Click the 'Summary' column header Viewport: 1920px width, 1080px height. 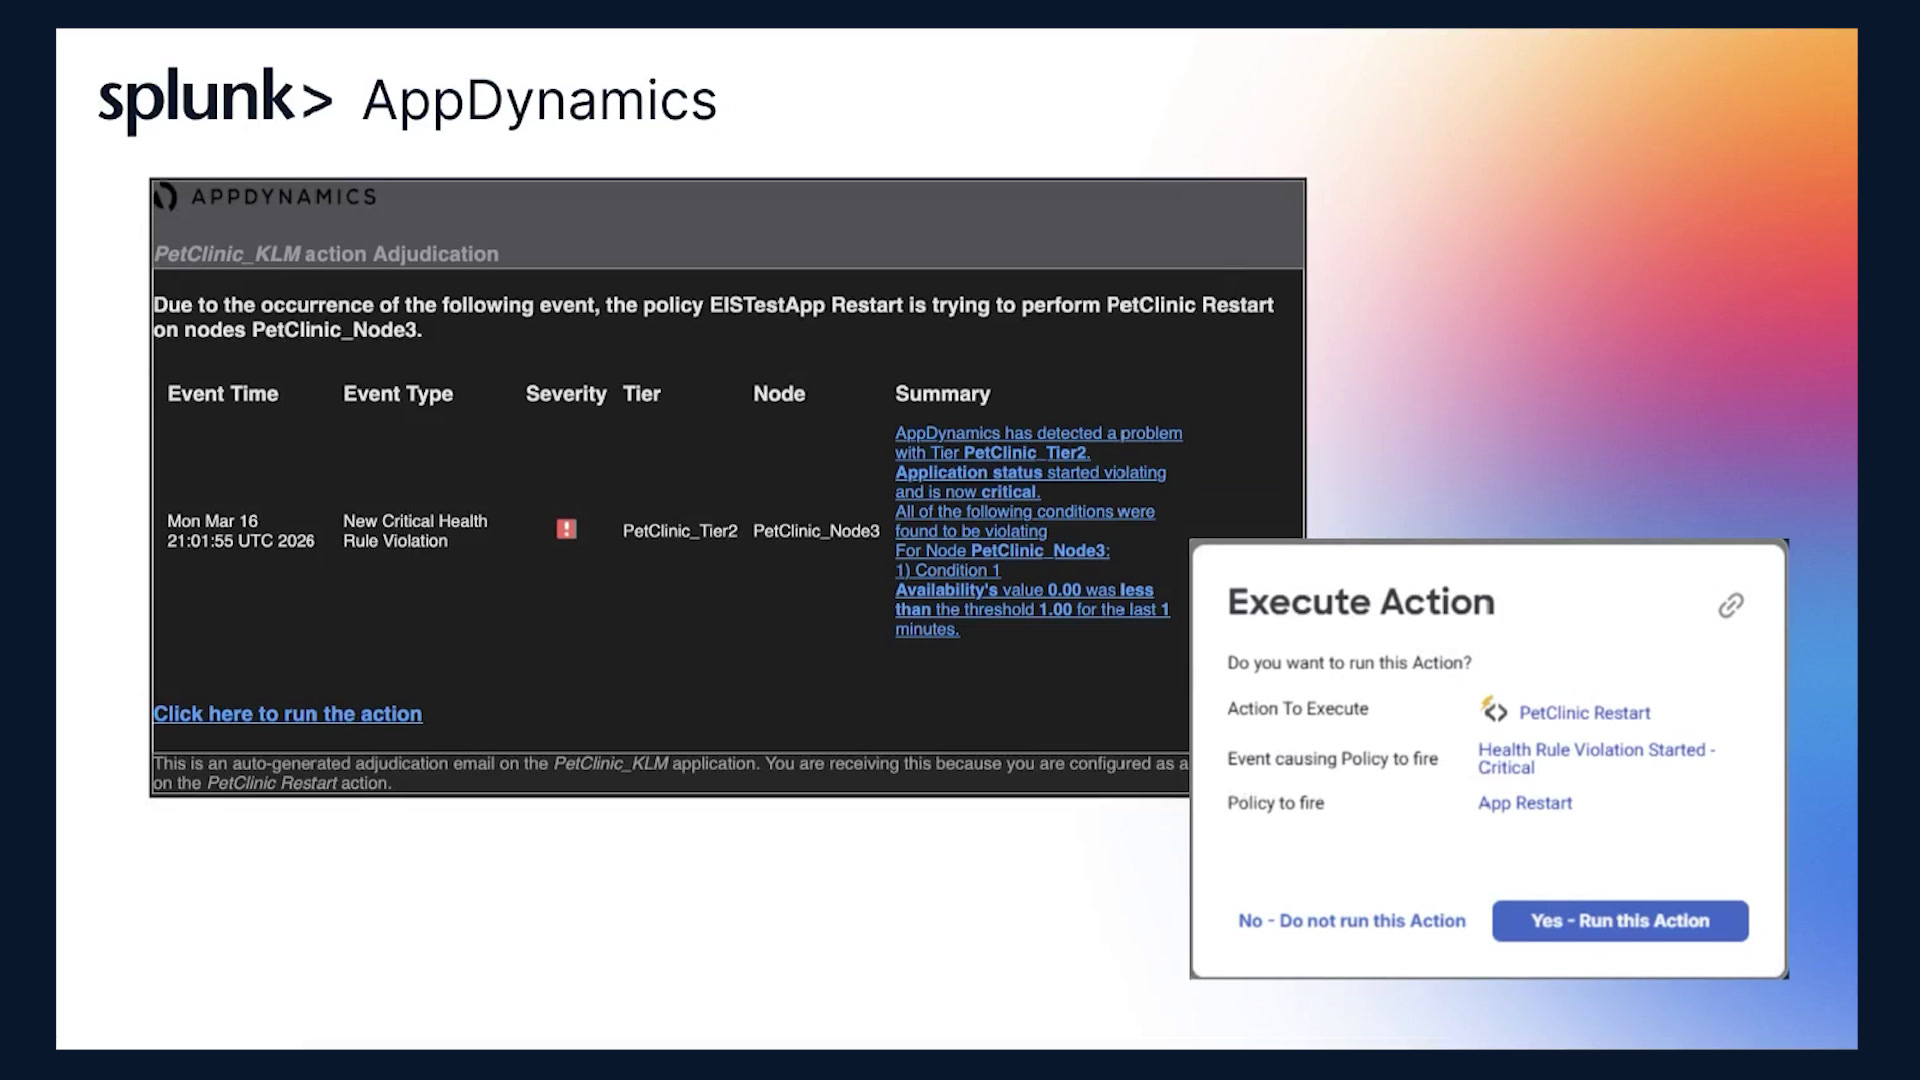942,394
